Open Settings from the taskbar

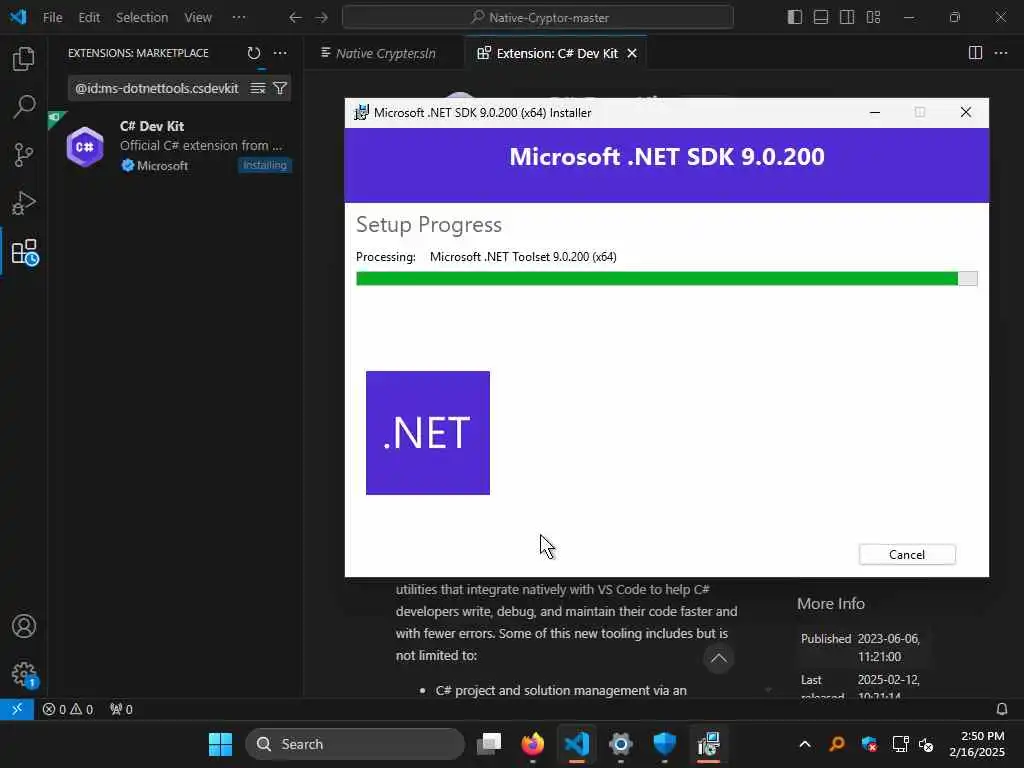point(620,744)
